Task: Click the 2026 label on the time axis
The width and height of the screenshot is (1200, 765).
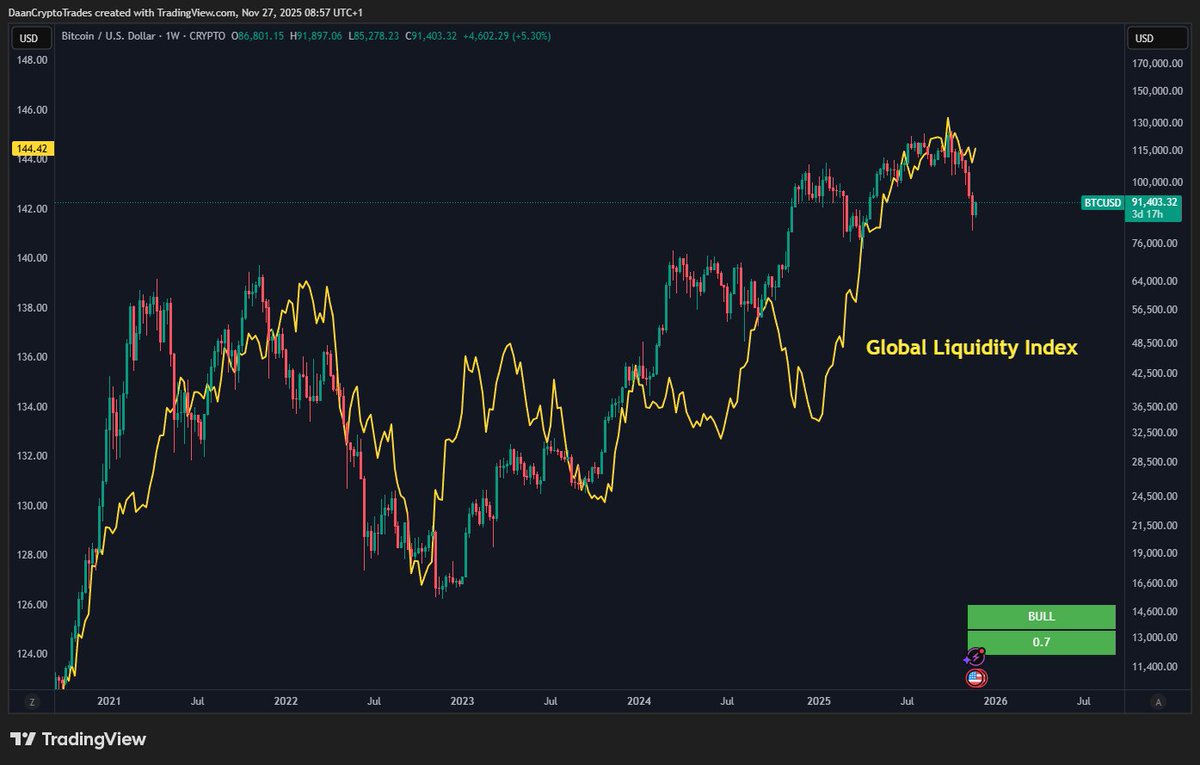Action: tap(994, 702)
